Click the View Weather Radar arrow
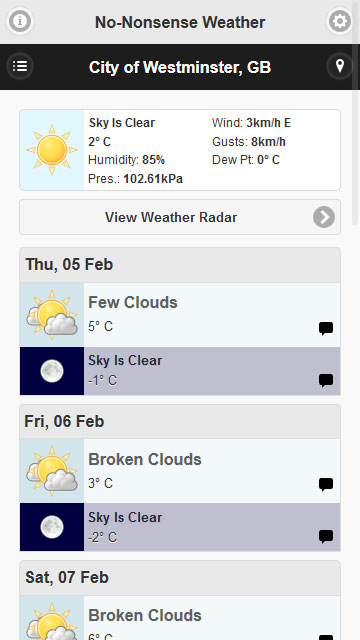Screen dimensions: 360x640 [x=324, y=217]
